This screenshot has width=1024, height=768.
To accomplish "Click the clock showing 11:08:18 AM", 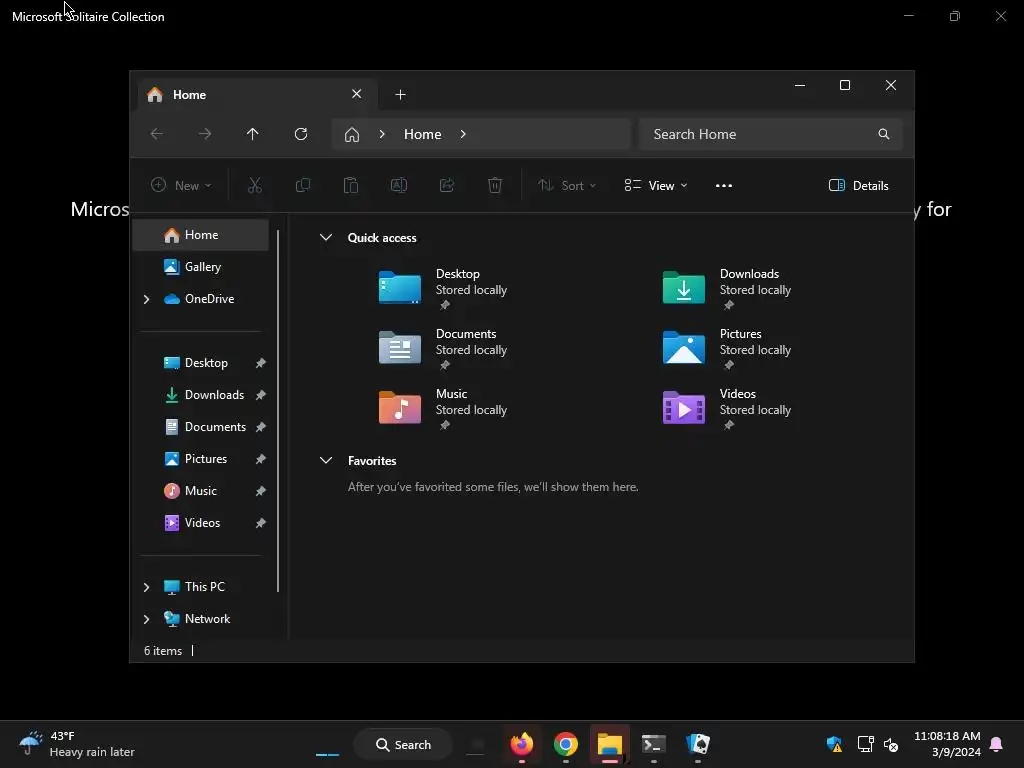I will click(947, 744).
